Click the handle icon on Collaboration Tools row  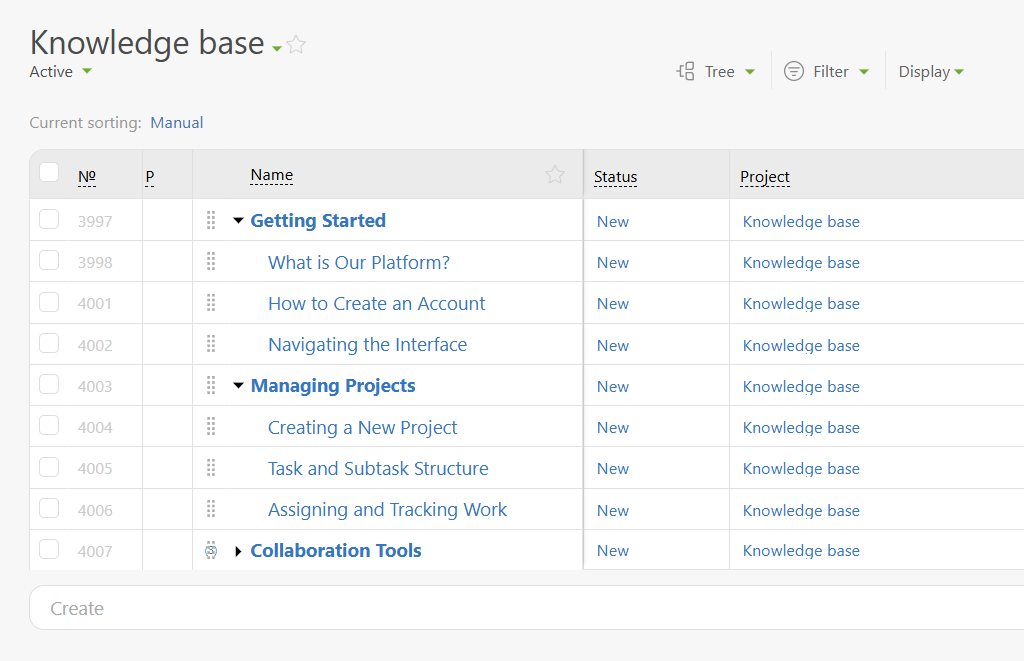click(x=211, y=551)
